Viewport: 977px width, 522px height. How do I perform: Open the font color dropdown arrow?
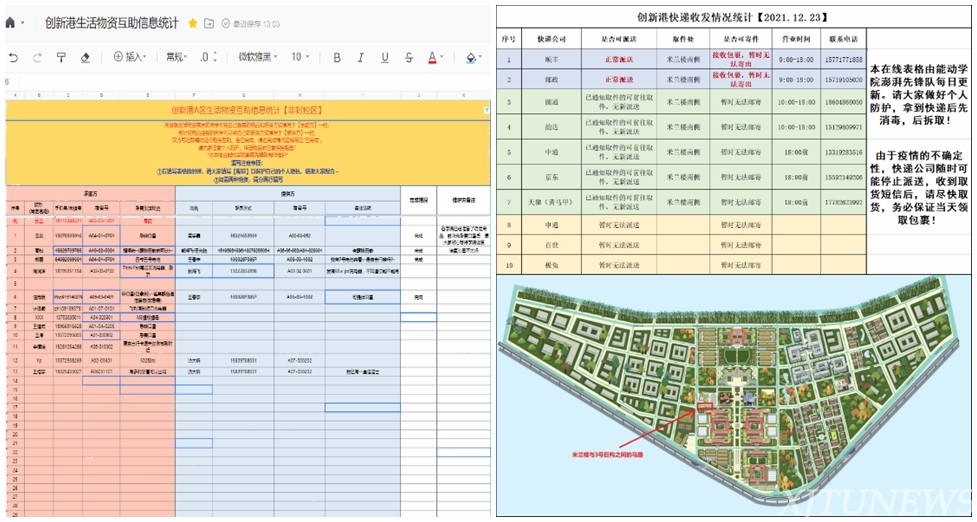pyautogui.click(x=442, y=57)
